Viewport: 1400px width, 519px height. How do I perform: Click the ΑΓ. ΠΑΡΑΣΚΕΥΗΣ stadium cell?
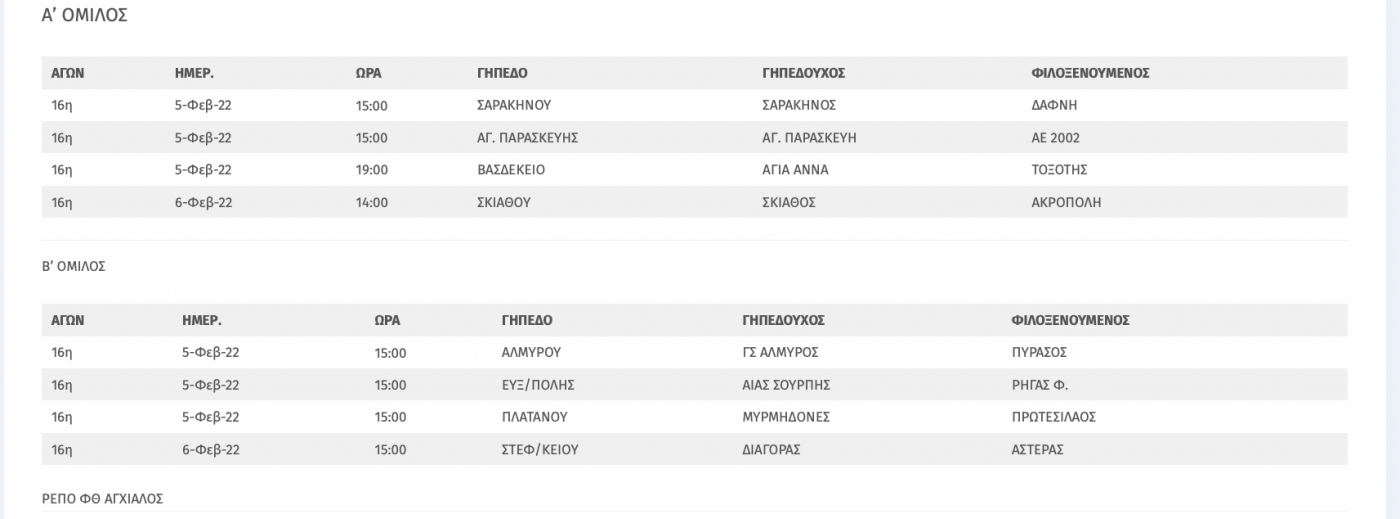point(528,137)
